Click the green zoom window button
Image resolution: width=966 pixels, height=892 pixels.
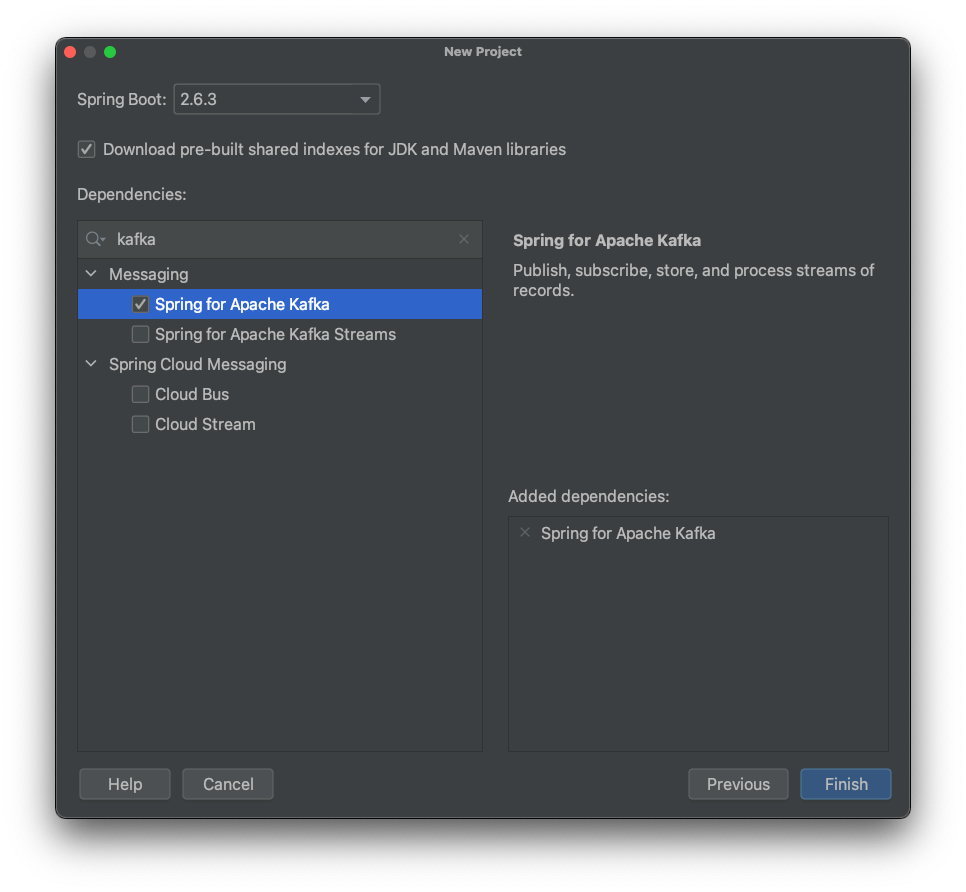(x=110, y=52)
